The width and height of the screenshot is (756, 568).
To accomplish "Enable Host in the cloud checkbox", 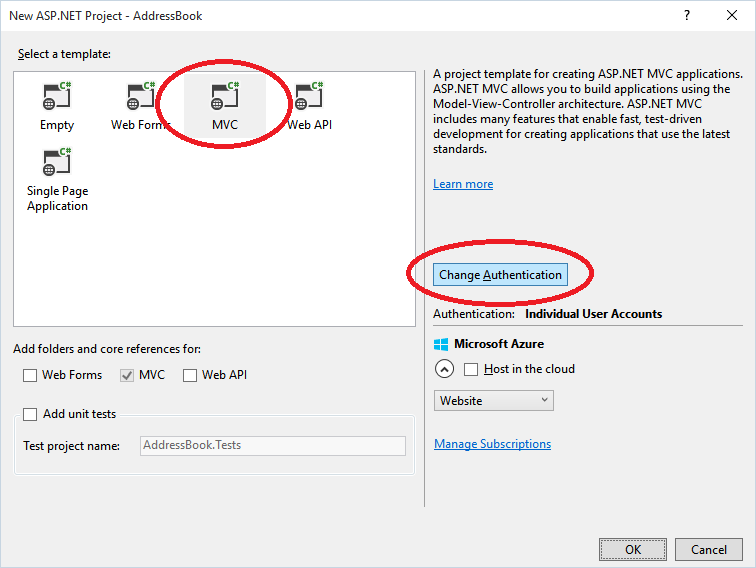I will [471, 369].
